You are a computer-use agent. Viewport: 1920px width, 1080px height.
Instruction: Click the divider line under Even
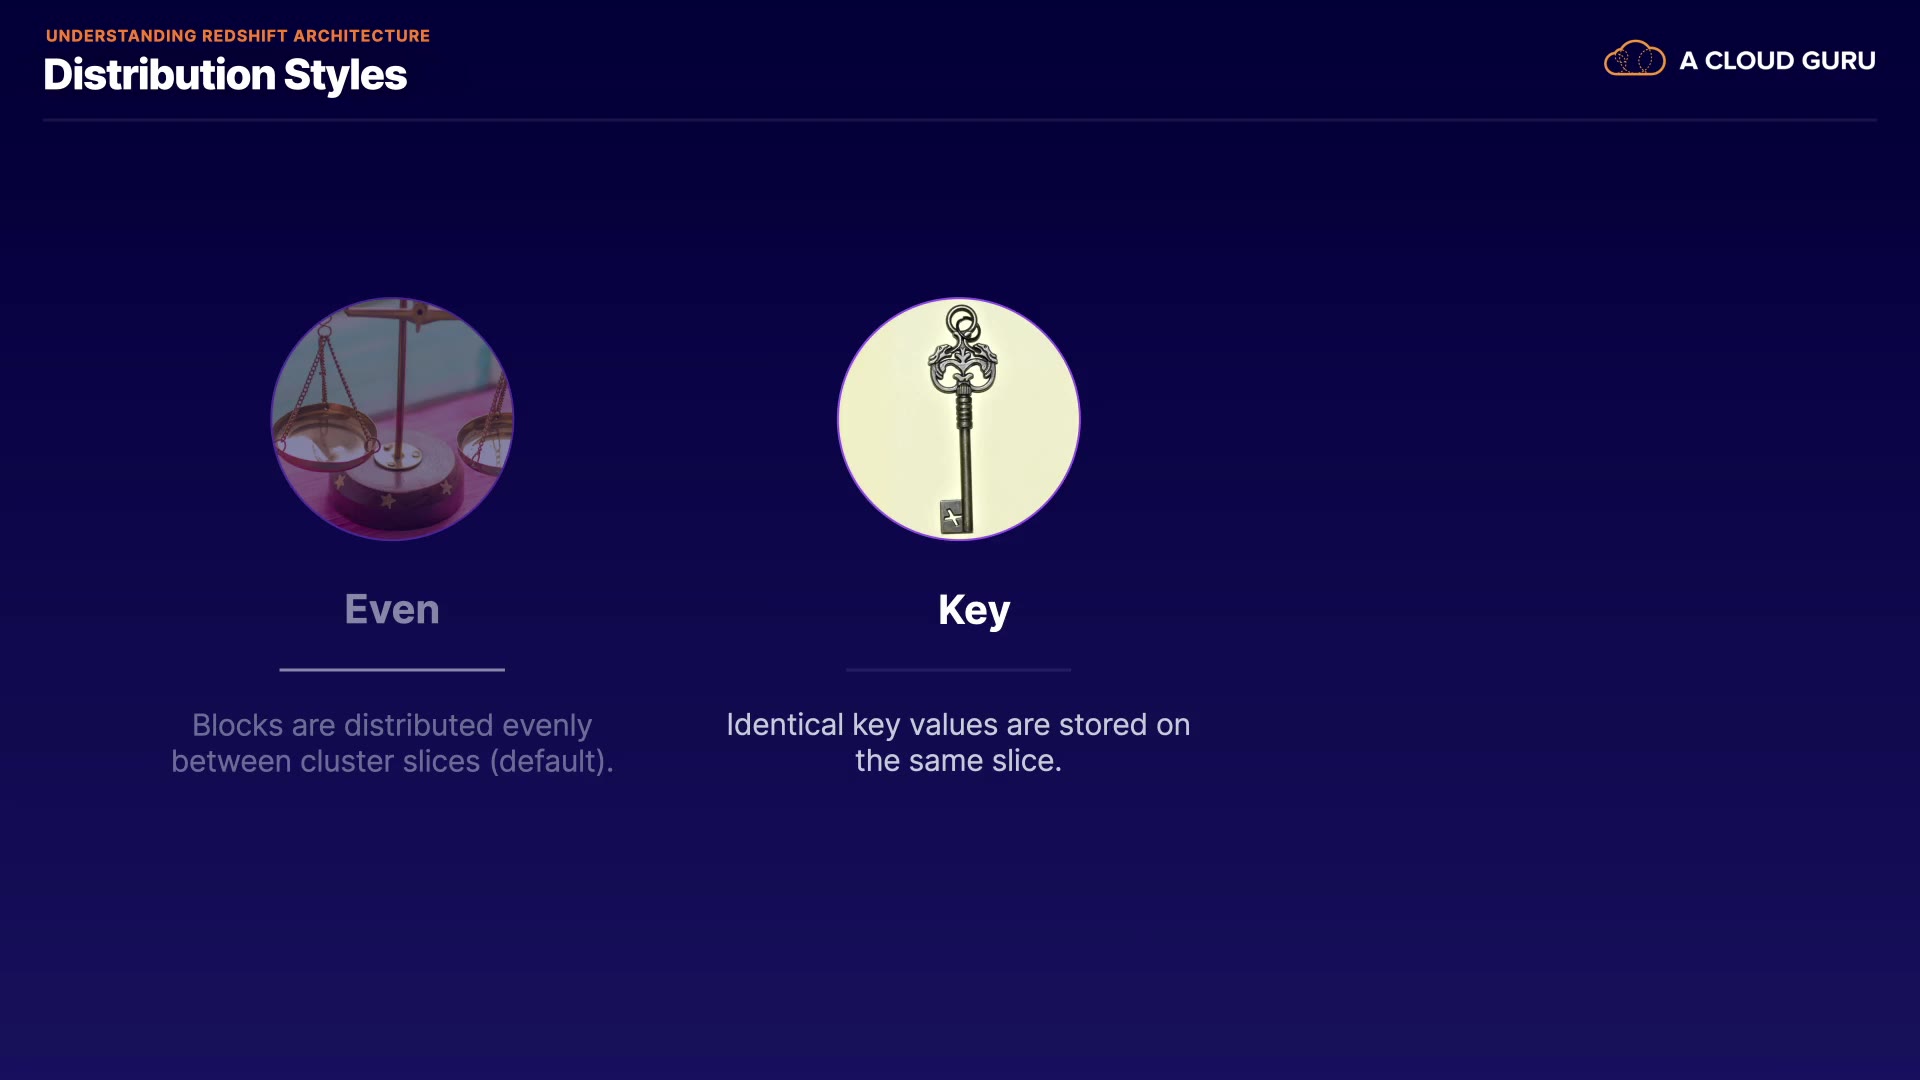[x=392, y=669]
